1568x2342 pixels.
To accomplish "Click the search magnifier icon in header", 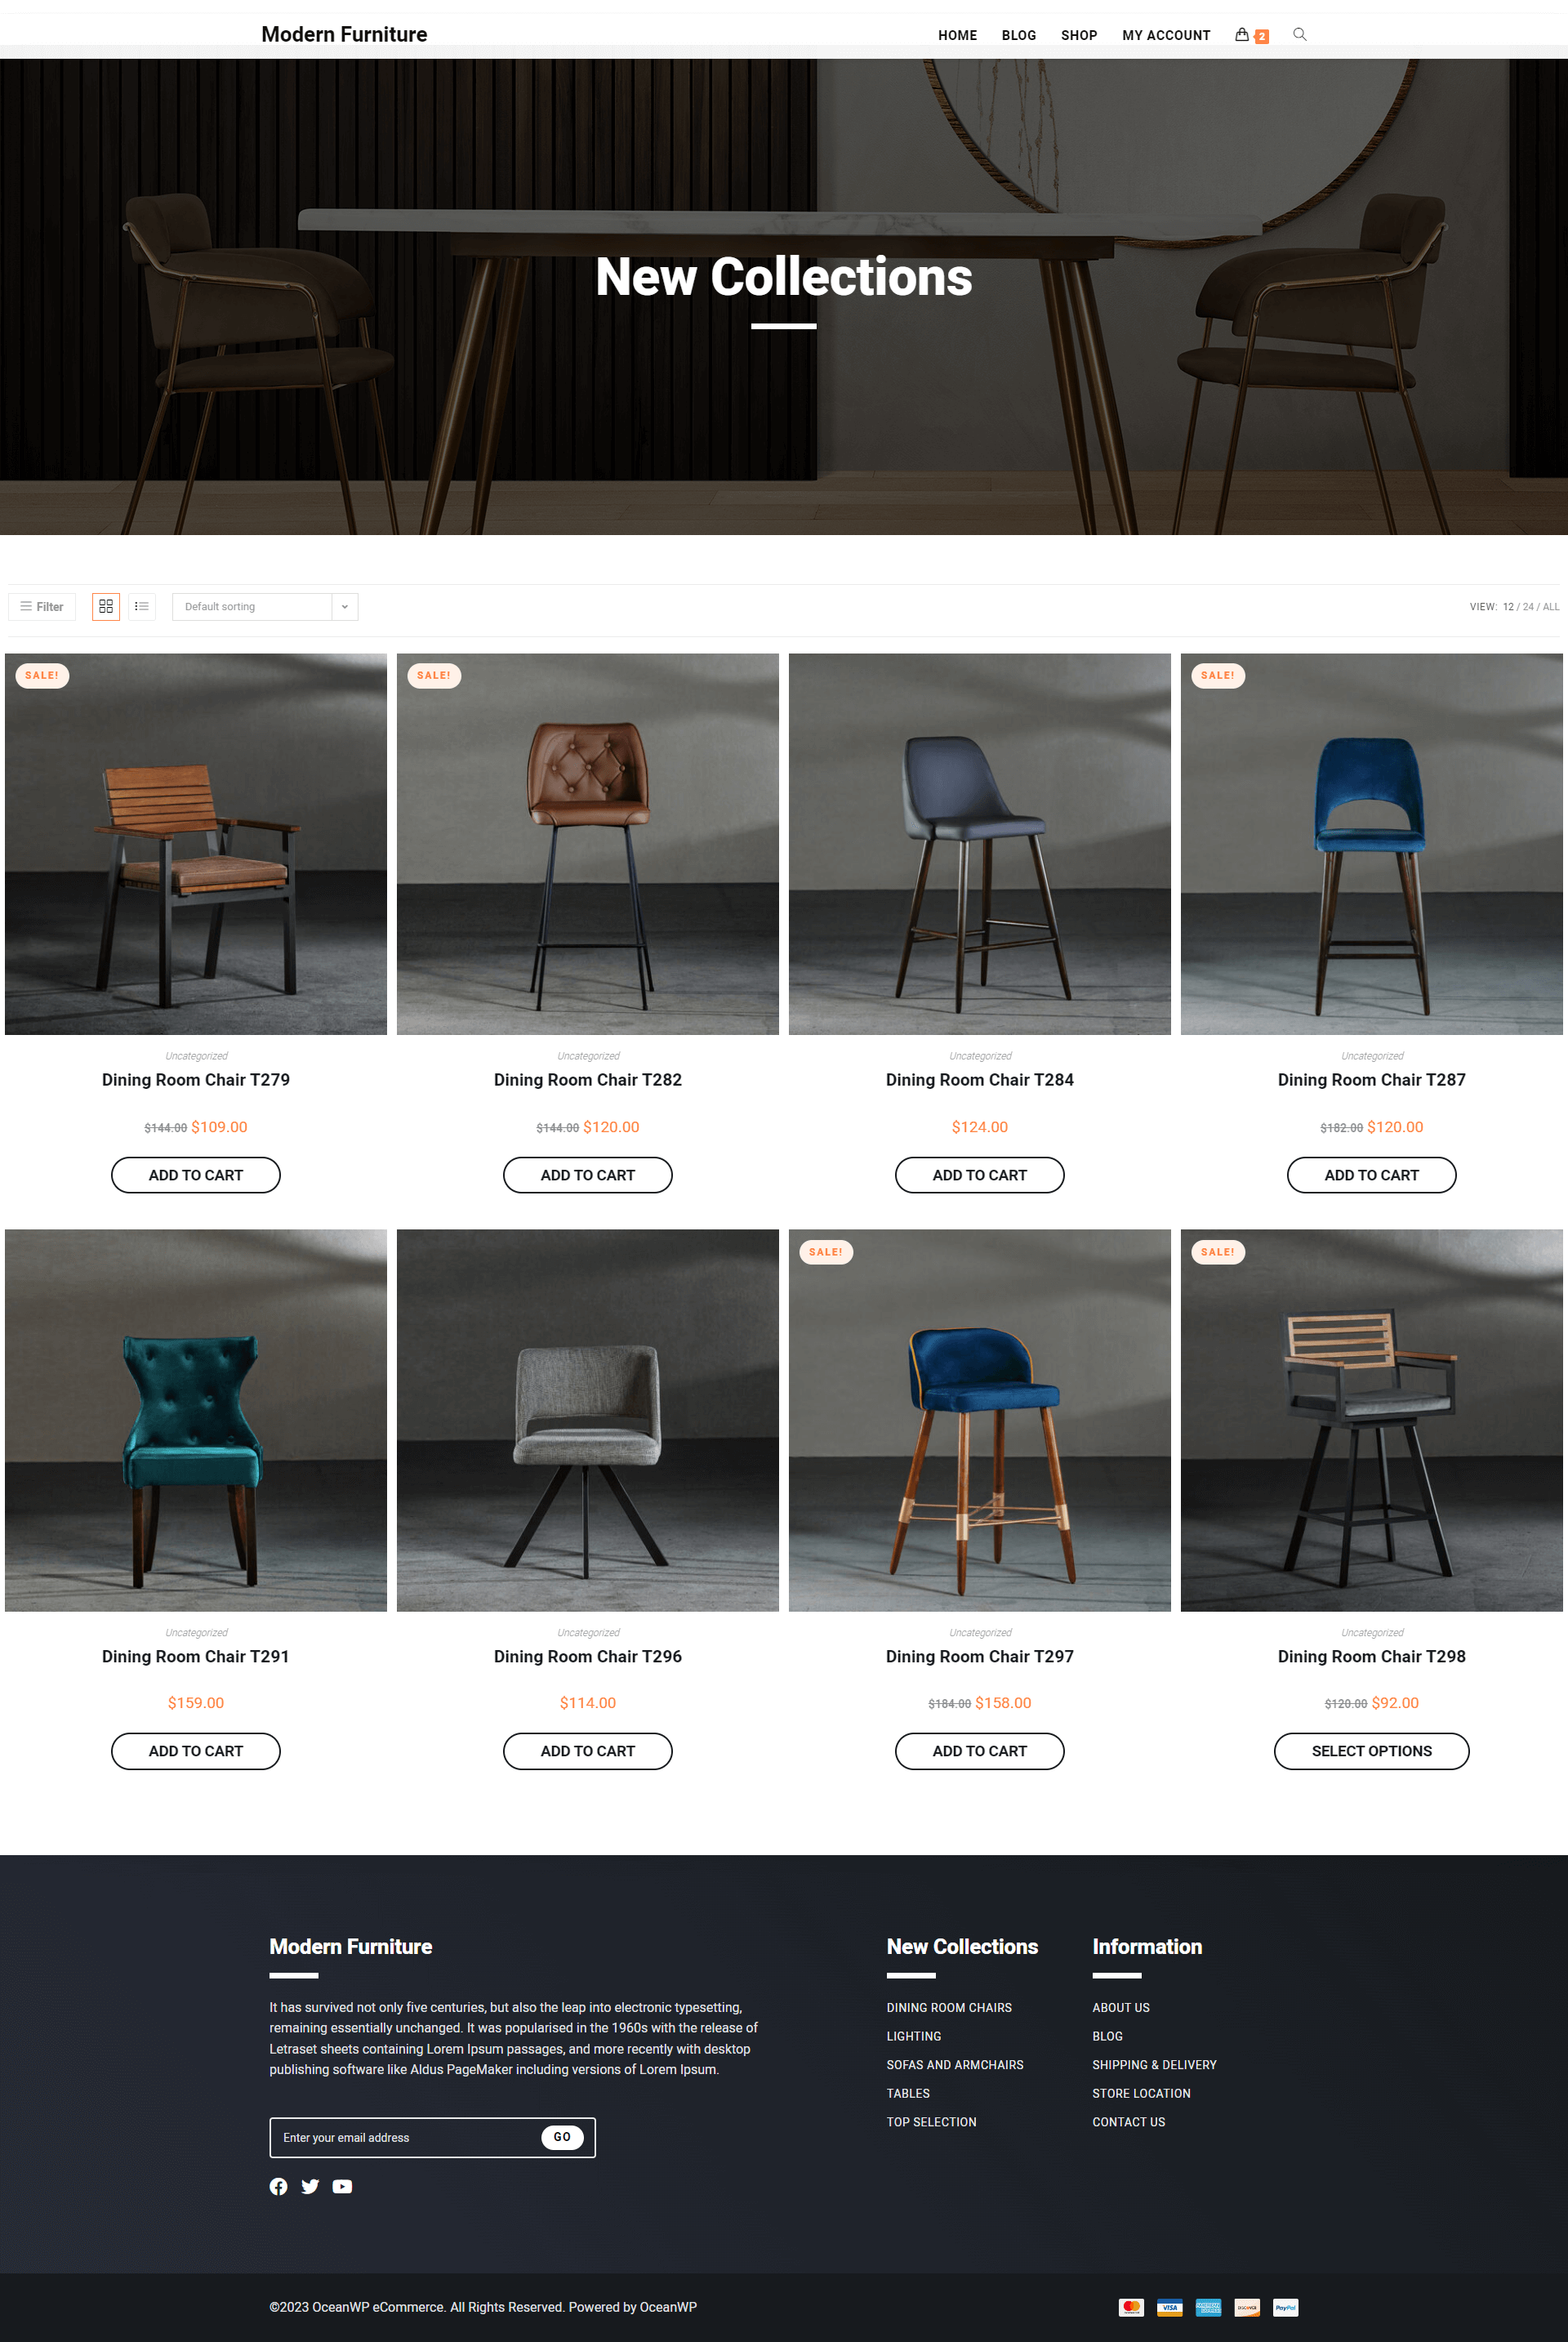I will point(1300,34).
